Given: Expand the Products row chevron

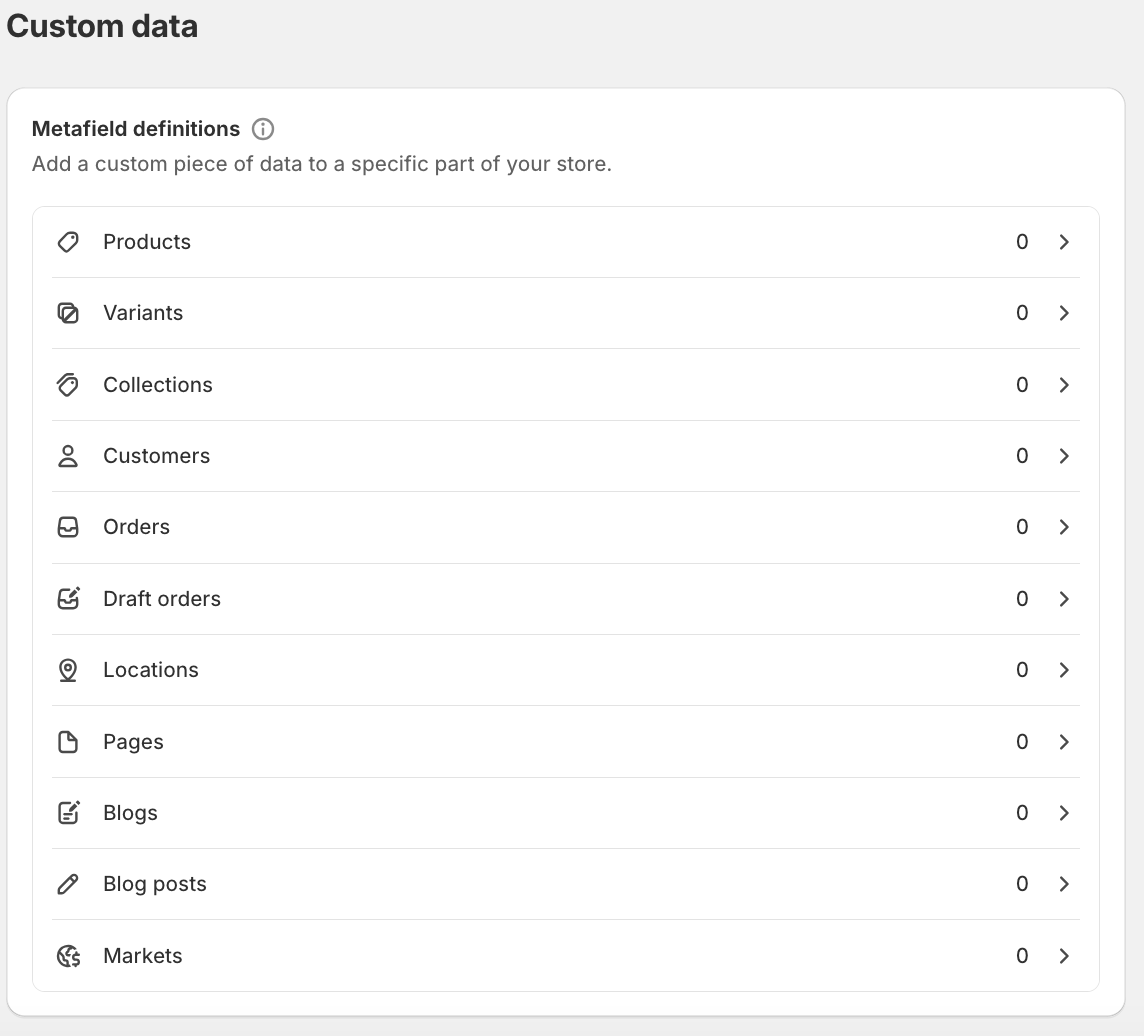Looking at the screenshot, I should (1064, 242).
